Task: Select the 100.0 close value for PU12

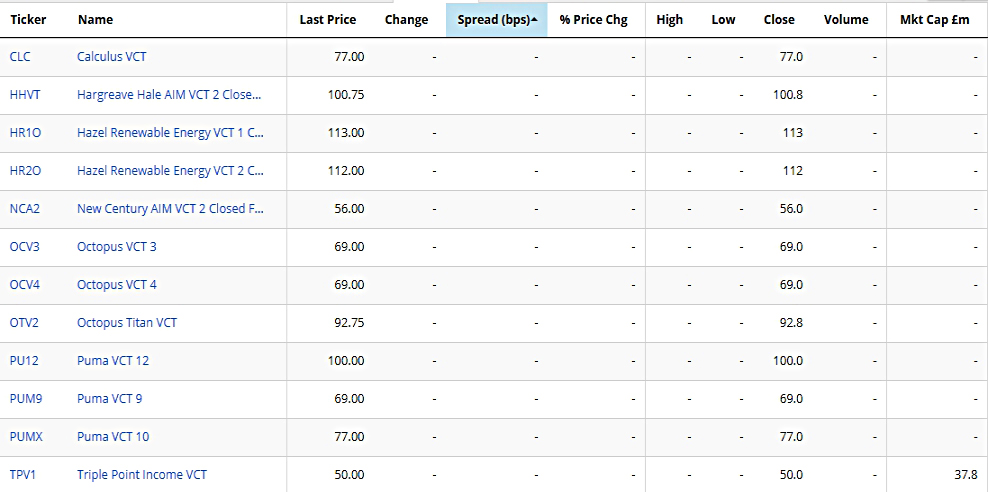Action: point(788,360)
